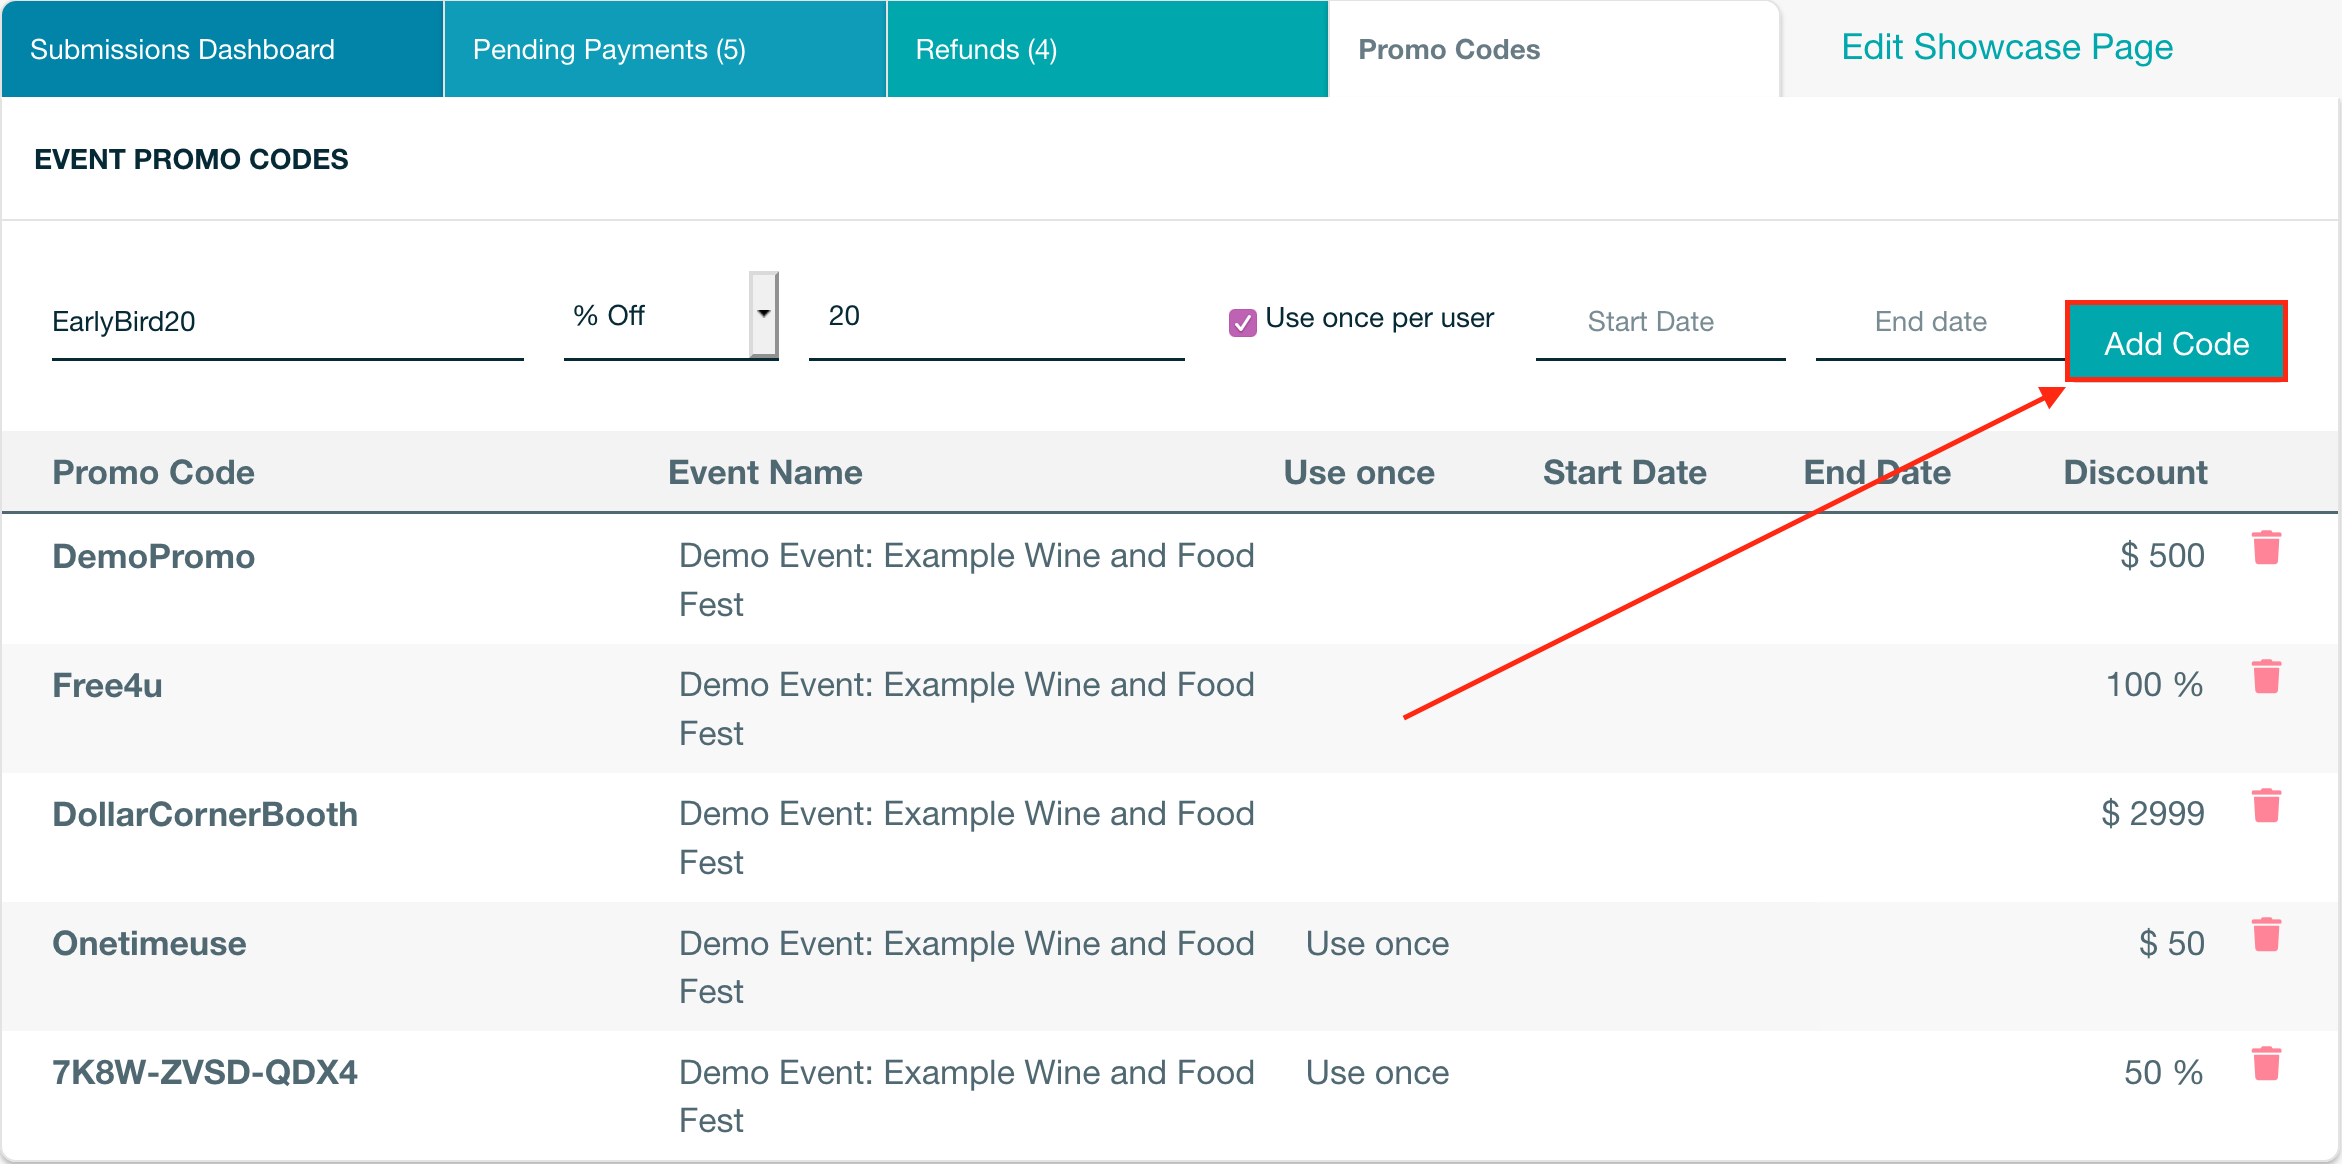Click the Start Date input field

[1659, 322]
